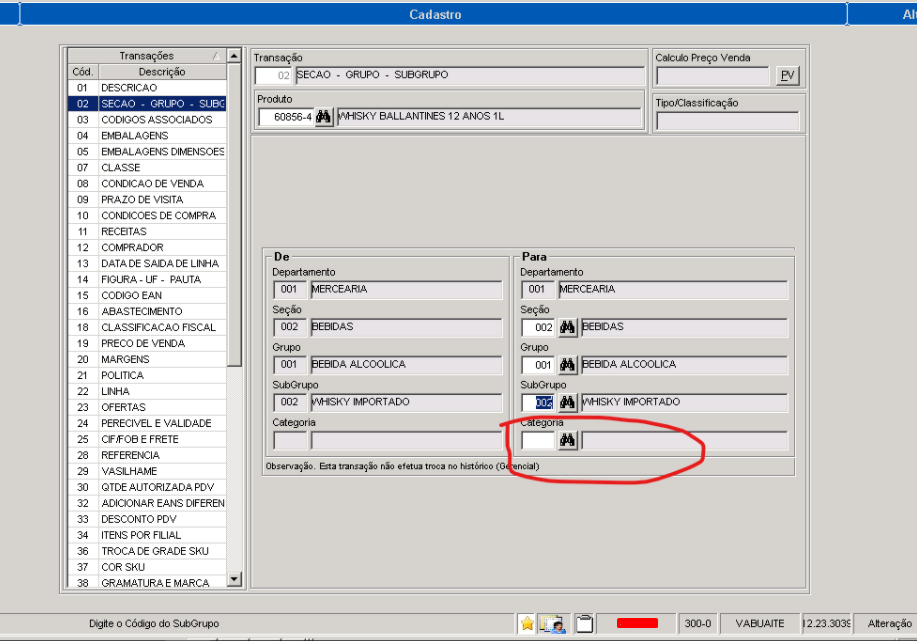This screenshot has width=917, height=641.
Task: Select transaction OFERTAS
Action: tap(147, 407)
